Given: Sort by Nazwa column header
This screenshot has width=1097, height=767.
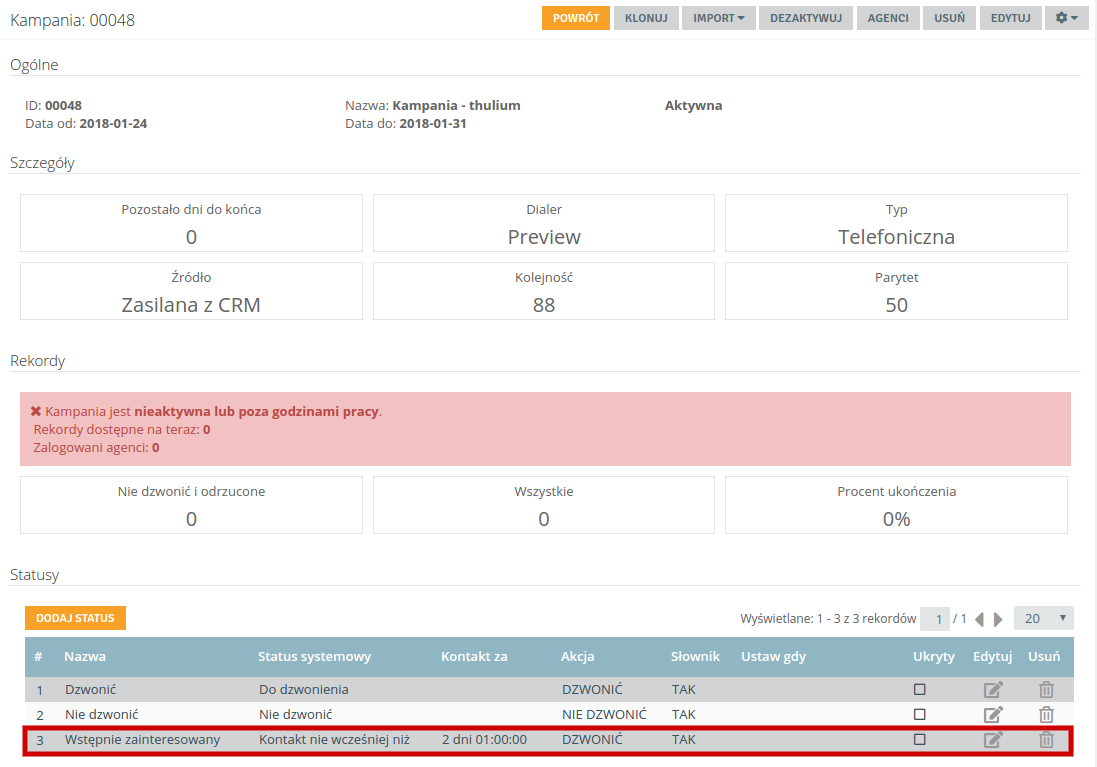Looking at the screenshot, I should pyautogui.click(x=85, y=656).
